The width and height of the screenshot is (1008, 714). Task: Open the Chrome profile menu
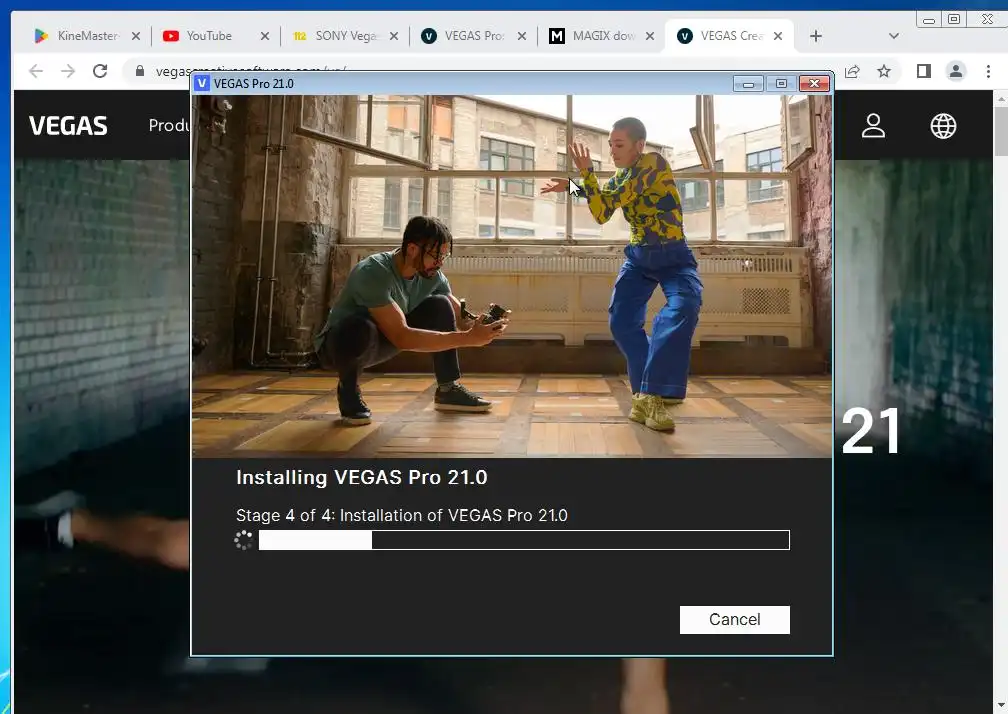[956, 71]
